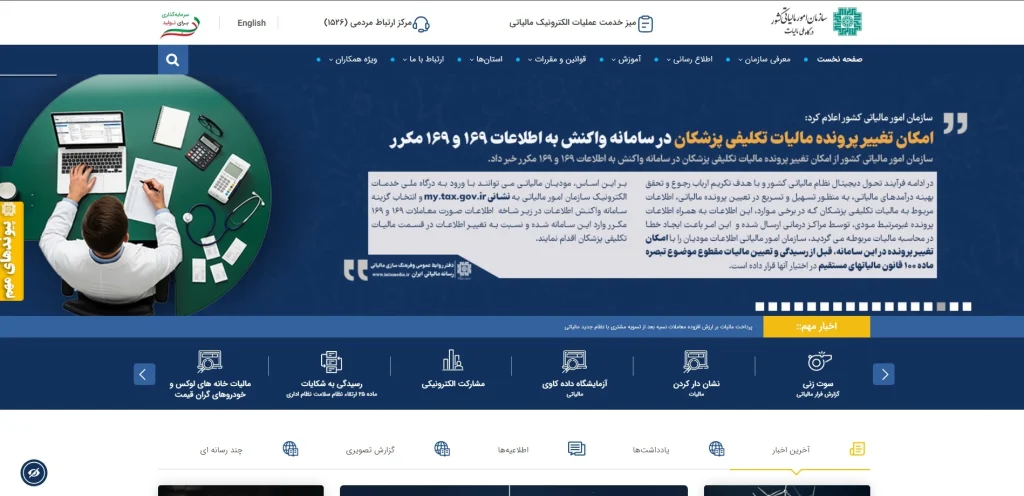Toggle the accessibility eye button
This screenshot has width=1024, height=496.
[34, 471]
